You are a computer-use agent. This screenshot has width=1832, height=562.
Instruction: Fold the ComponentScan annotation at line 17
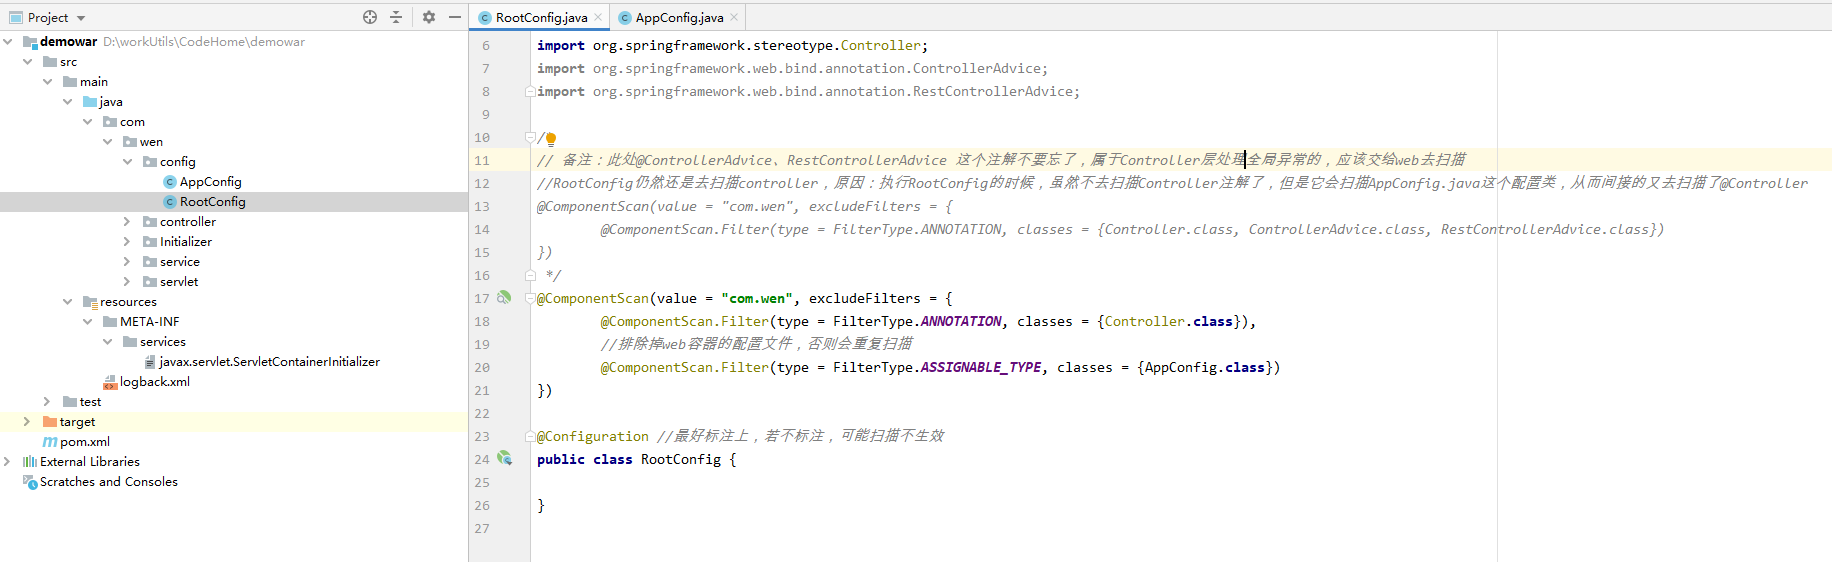530,298
